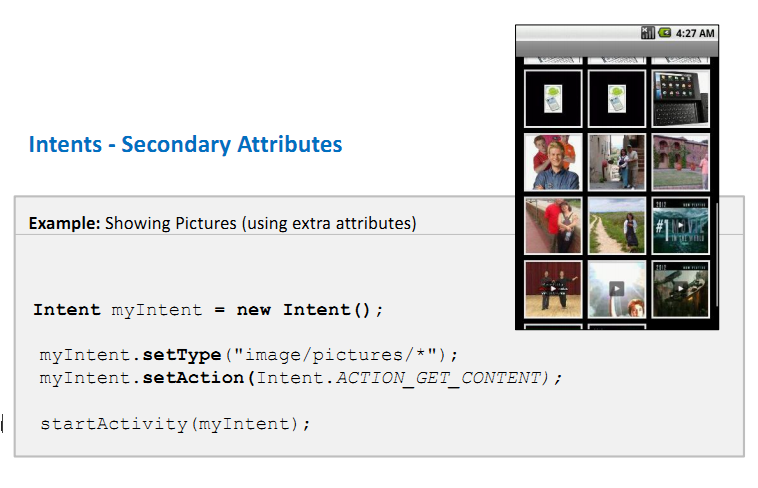Select the pink villa building photo

(x=681, y=163)
